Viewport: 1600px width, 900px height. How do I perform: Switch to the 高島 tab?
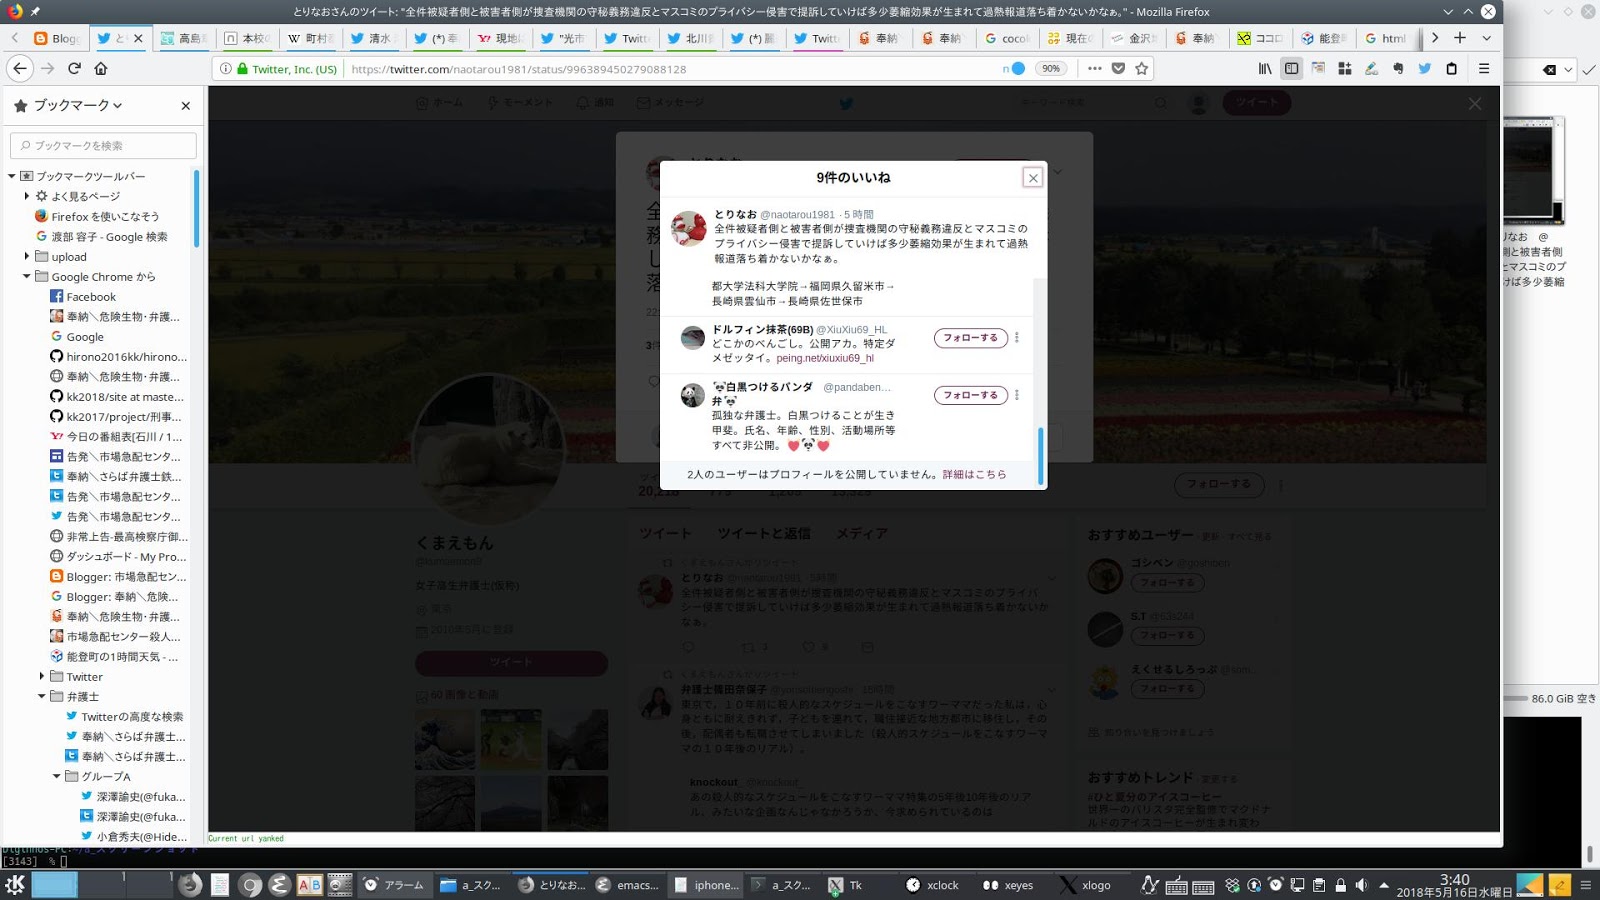[x=184, y=38]
